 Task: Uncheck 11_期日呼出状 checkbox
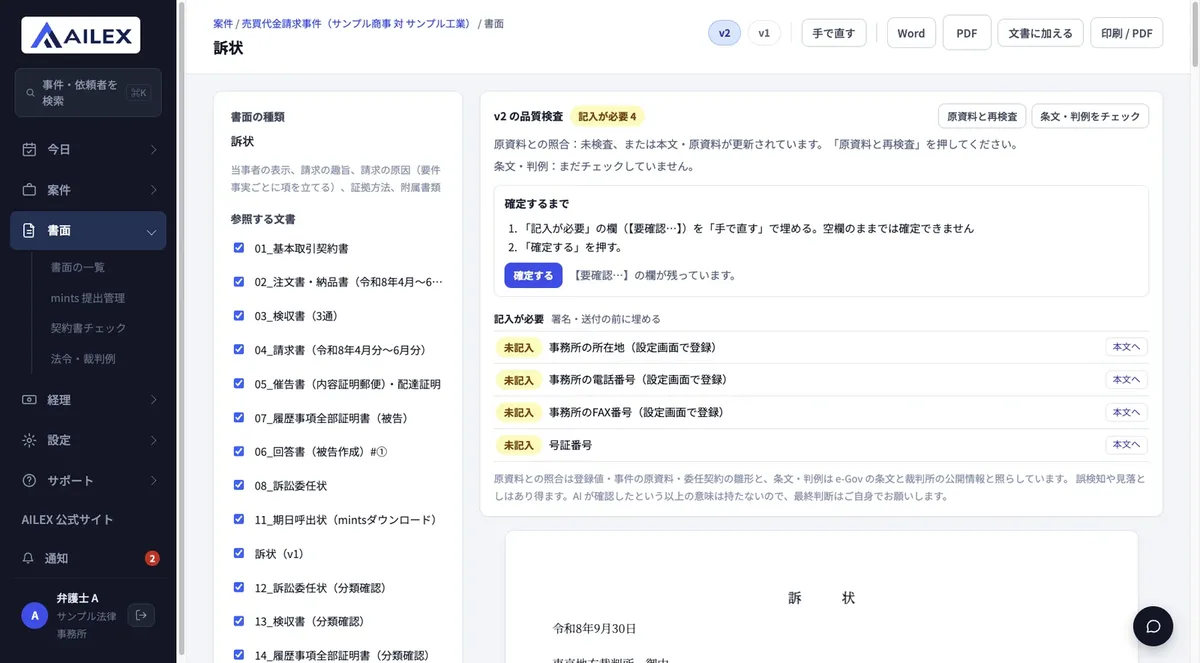[x=239, y=519]
